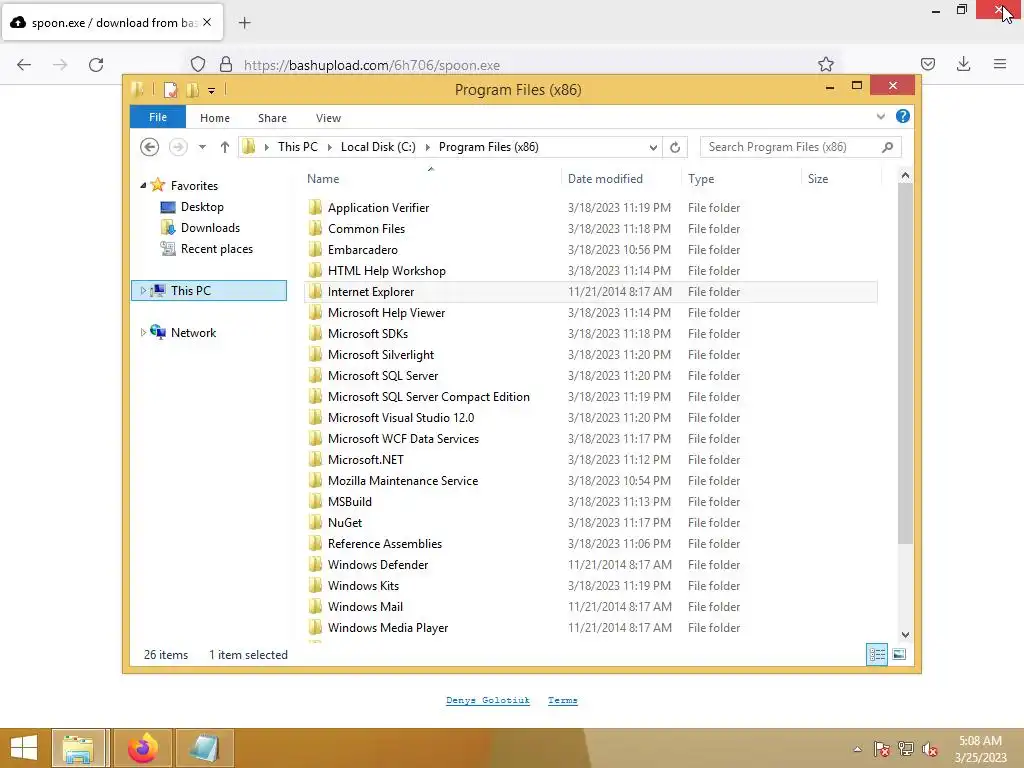1024x768 pixels.
Task: Open the recent locations dropdown
Action: [202, 147]
